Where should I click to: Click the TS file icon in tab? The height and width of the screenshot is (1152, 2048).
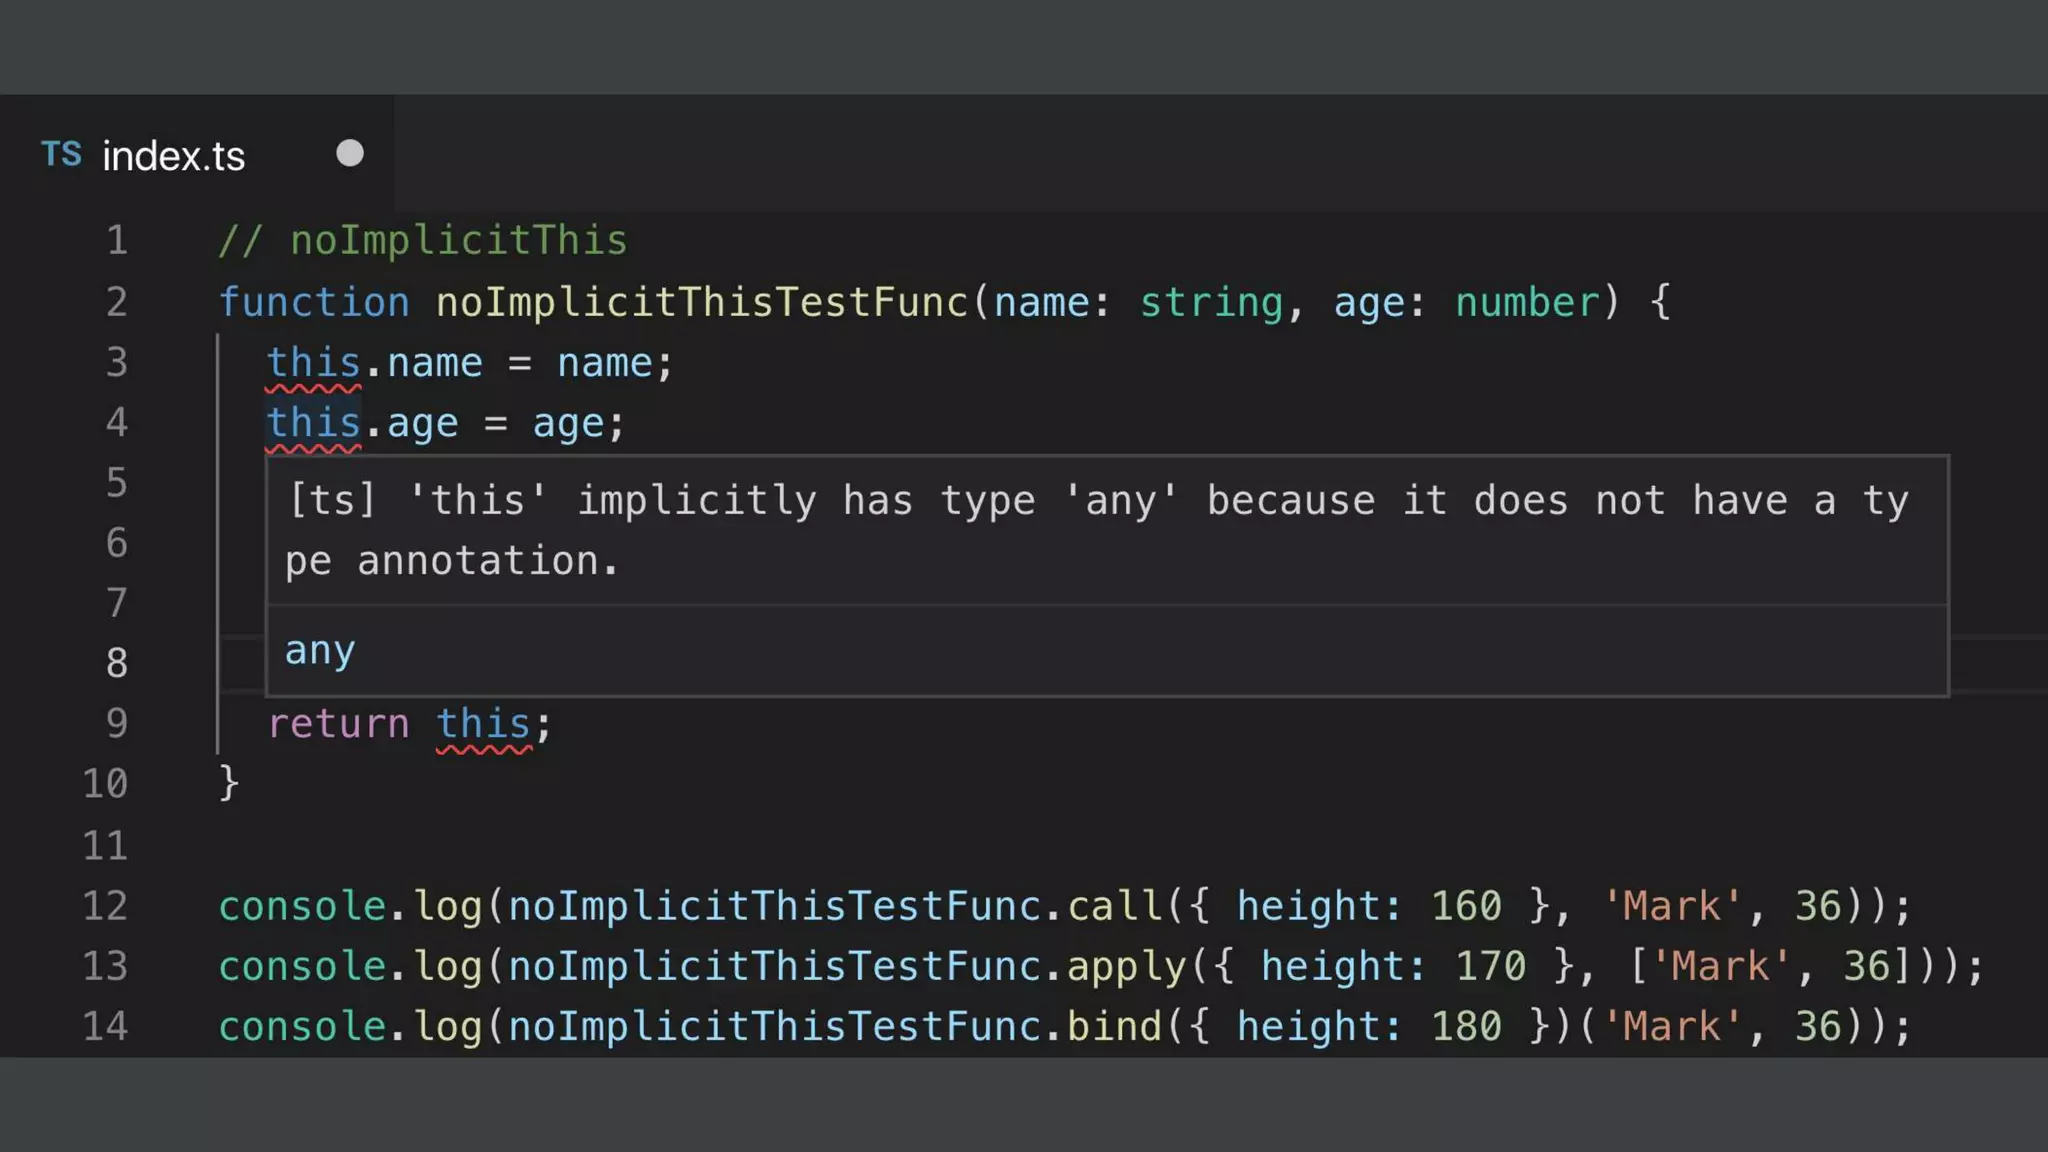(x=61, y=155)
